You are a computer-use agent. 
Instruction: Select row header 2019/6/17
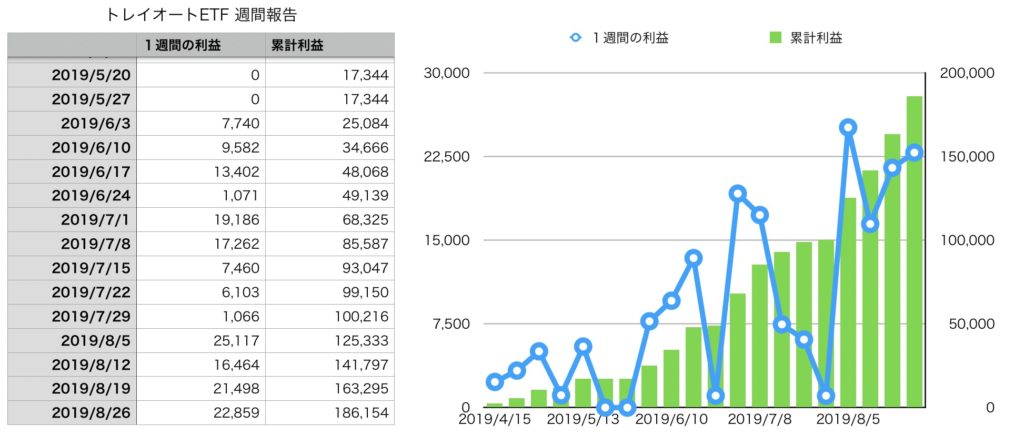[72, 172]
